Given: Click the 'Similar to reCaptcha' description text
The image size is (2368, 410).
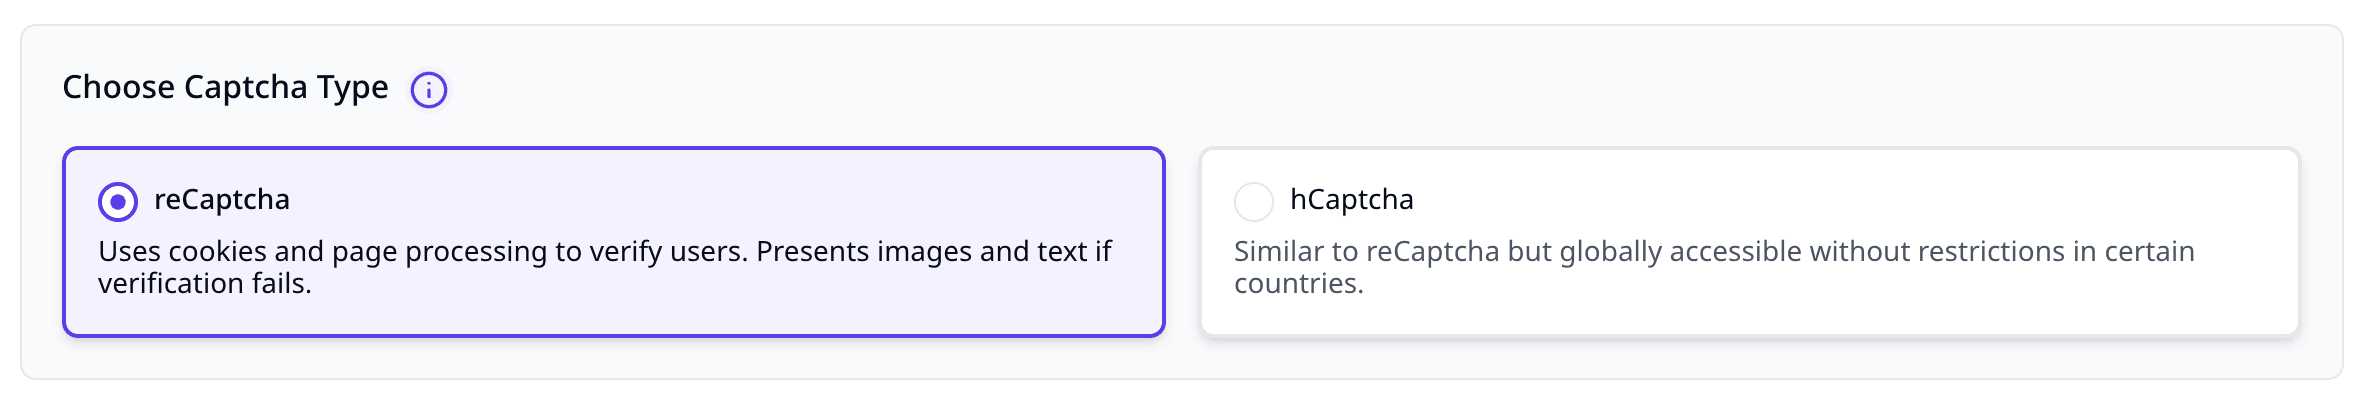Looking at the screenshot, I should (x=1714, y=267).
